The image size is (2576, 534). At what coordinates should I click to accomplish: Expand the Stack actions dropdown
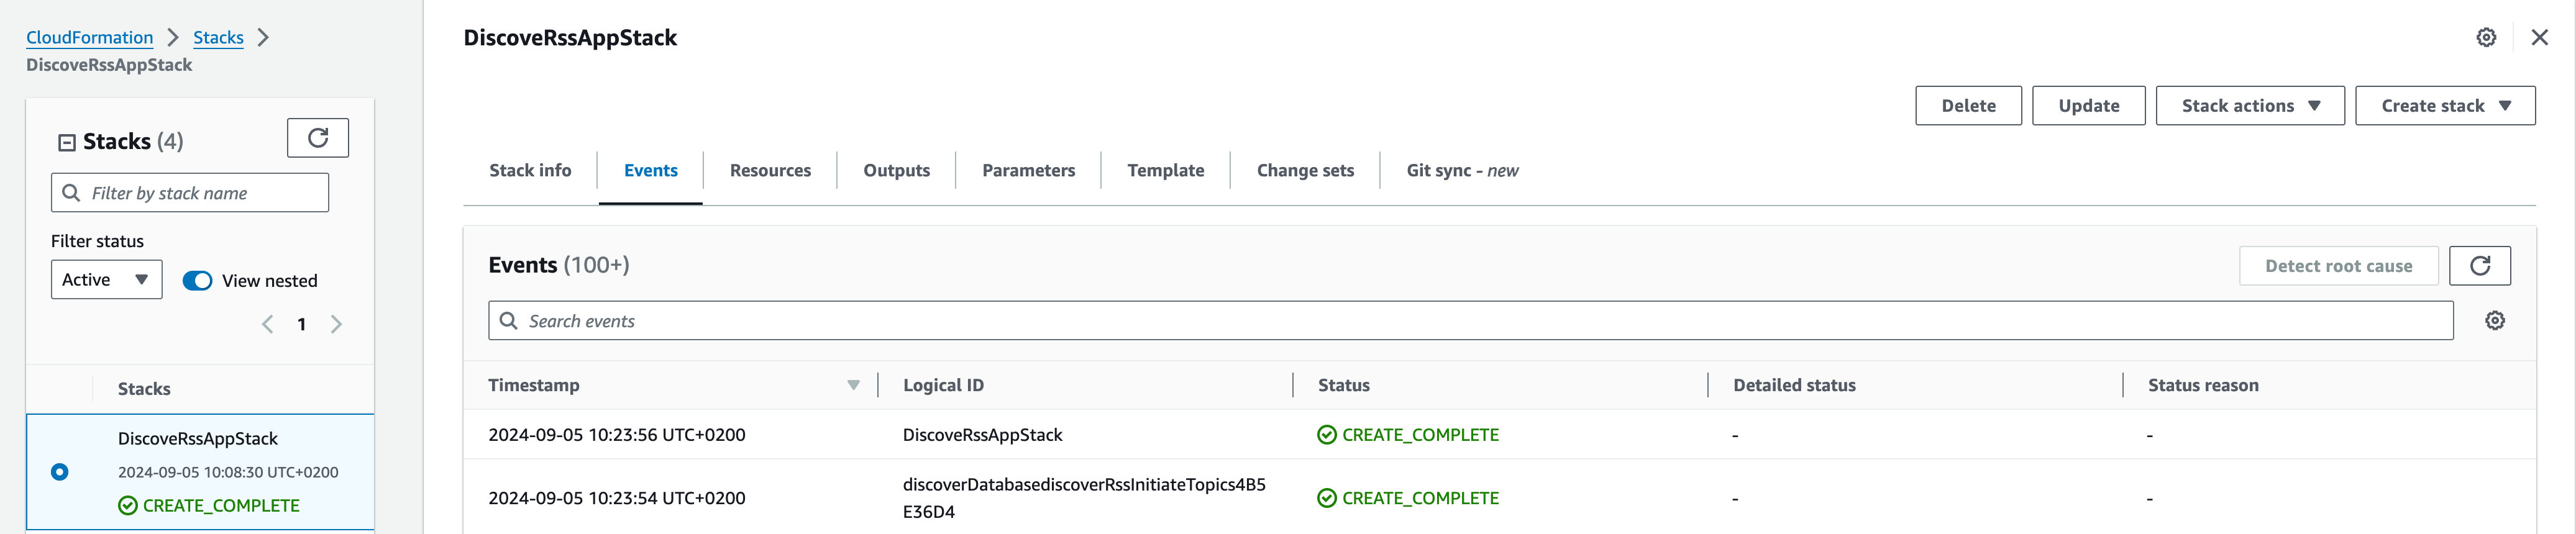tap(2249, 106)
